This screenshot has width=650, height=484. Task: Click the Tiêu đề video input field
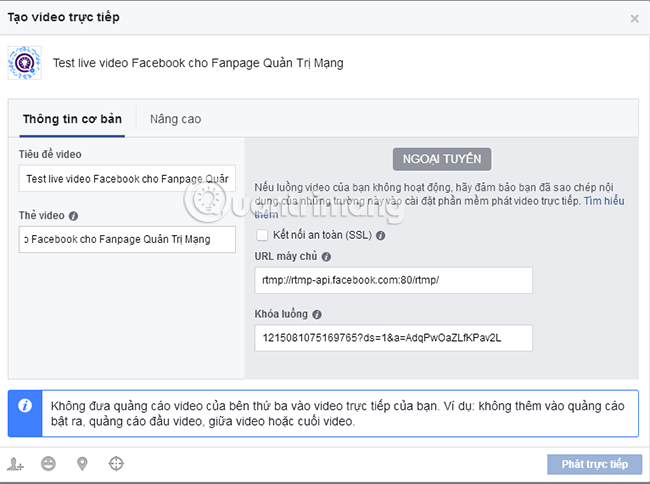click(x=127, y=179)
